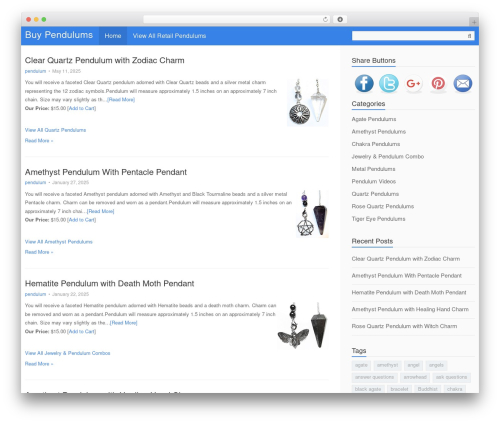Open Chakra Pendulums category
Screen dimensions: 500x423
click(x=376, y=144)
